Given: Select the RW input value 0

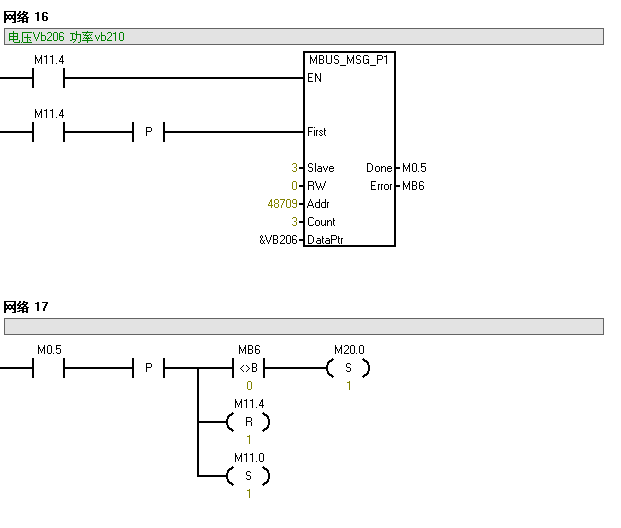Looking at the screenshot, I should point(294,186).
